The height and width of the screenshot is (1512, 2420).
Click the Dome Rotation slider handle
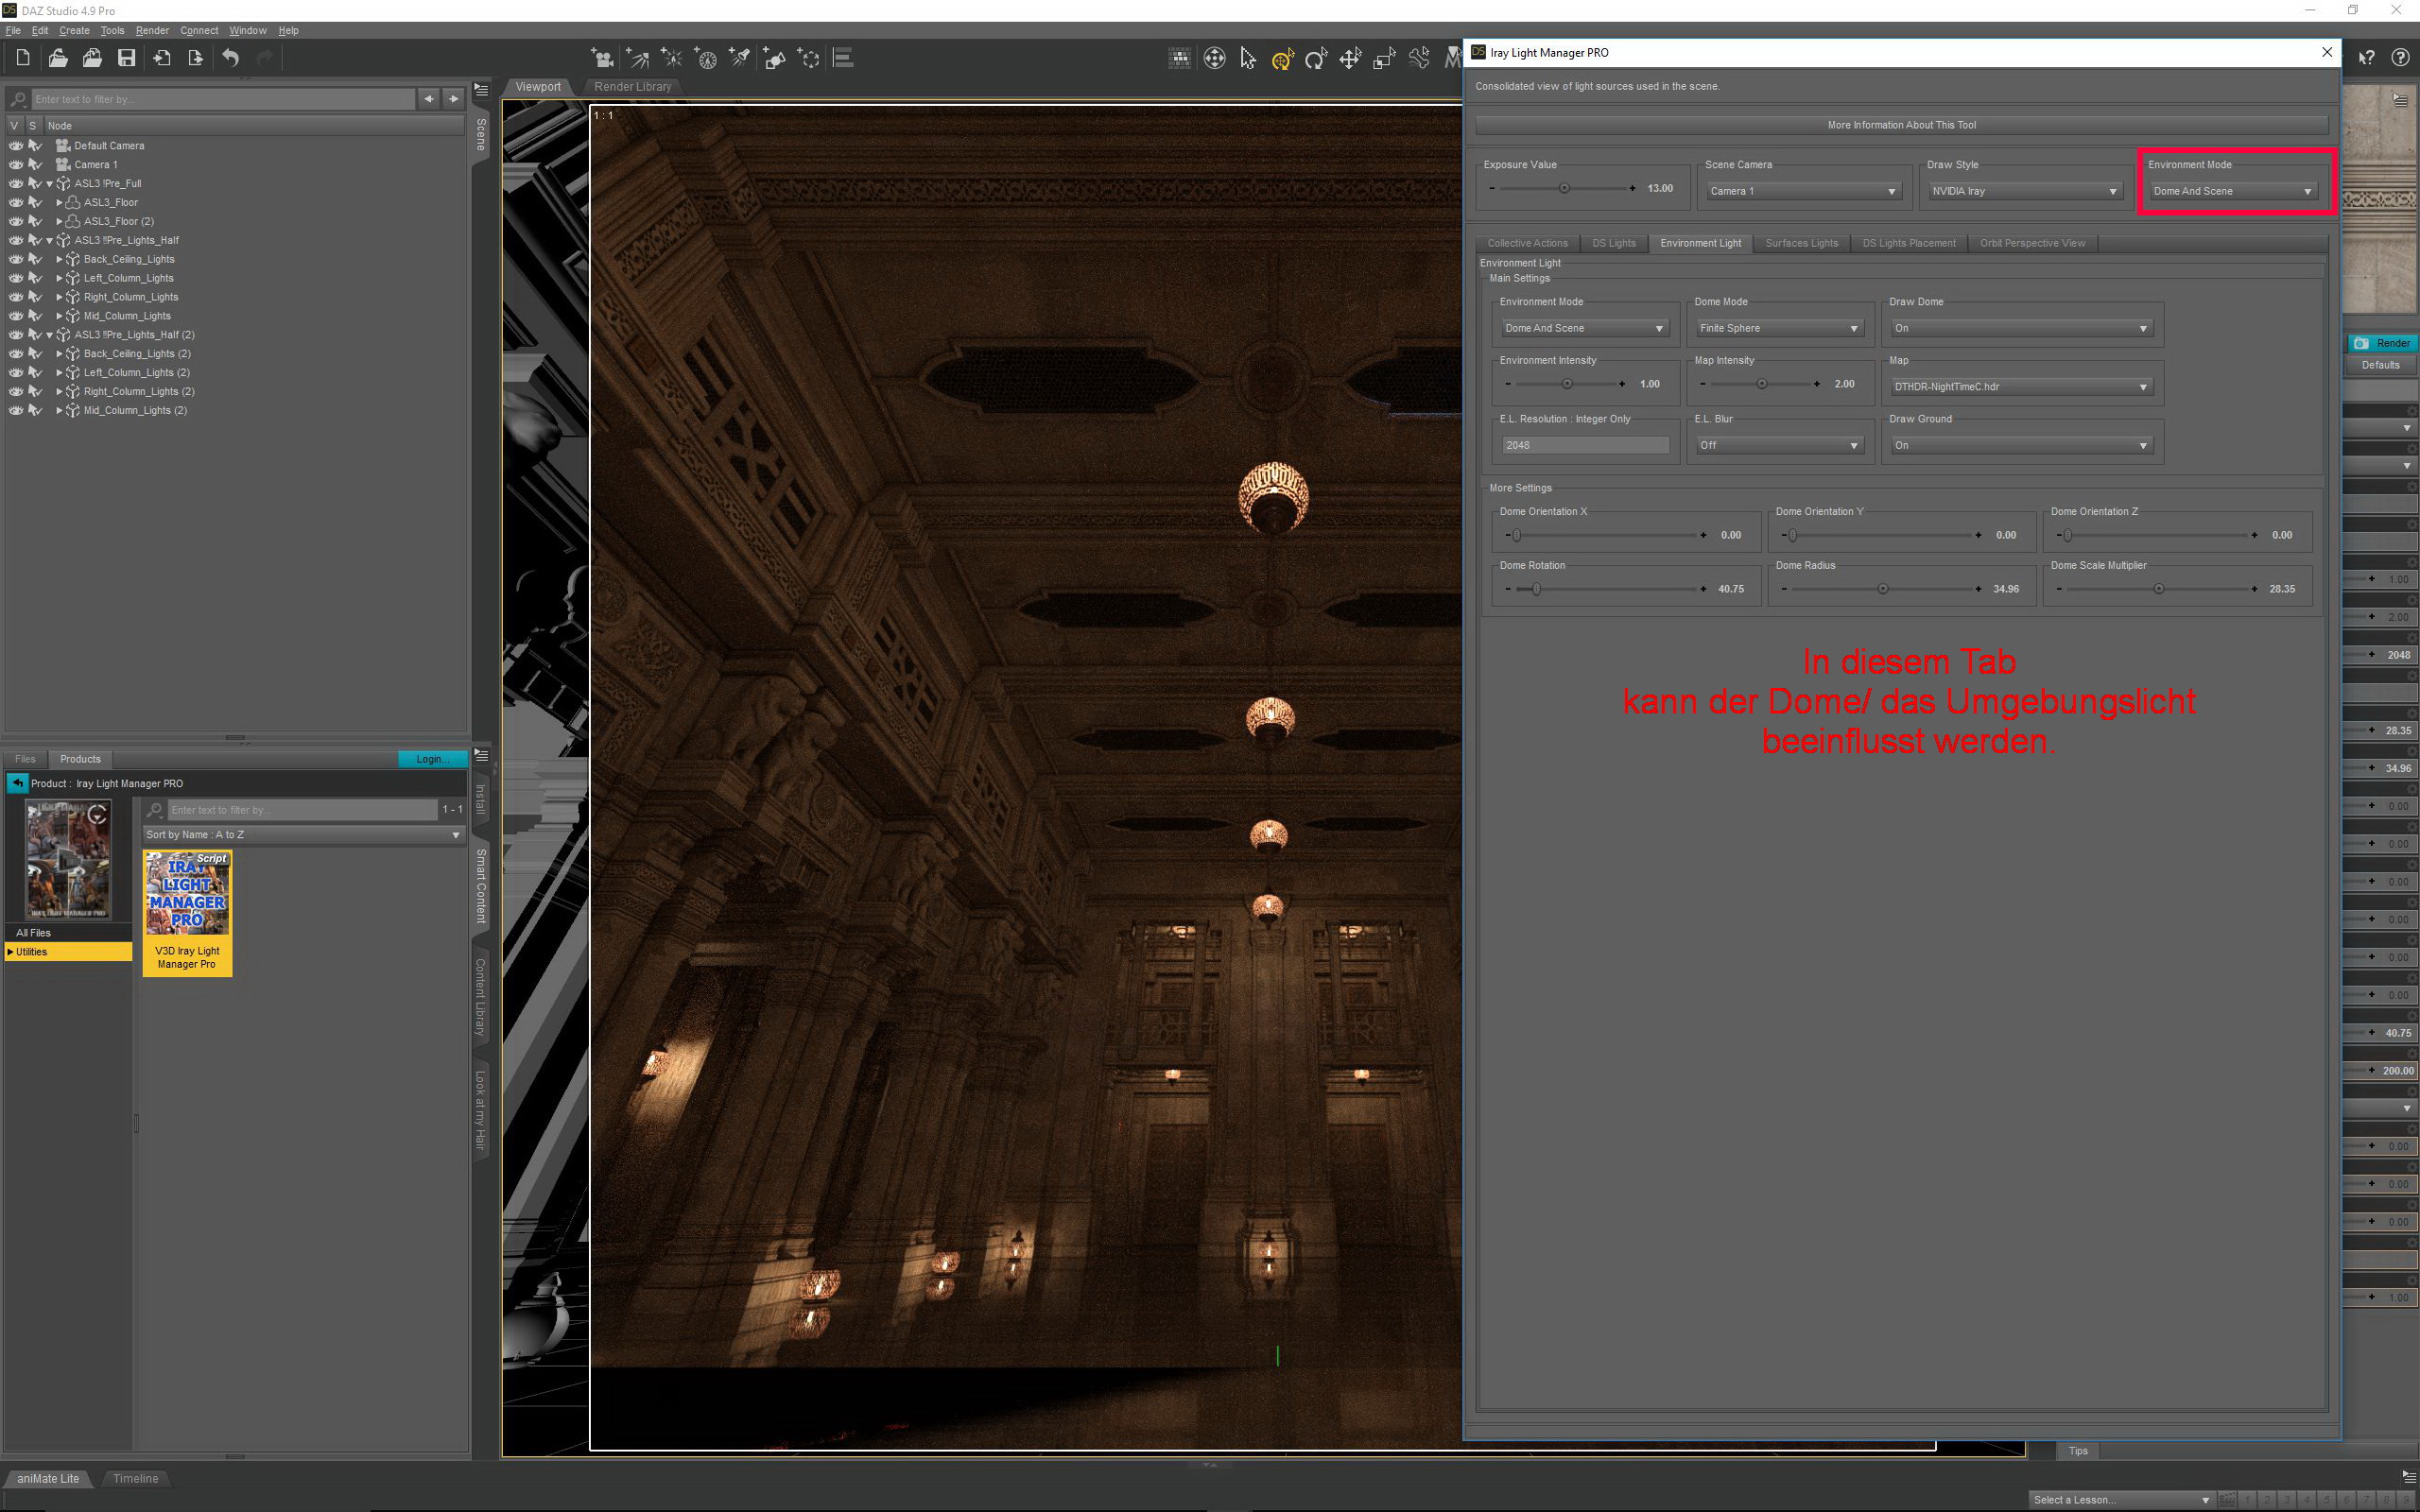[1537, 589]
